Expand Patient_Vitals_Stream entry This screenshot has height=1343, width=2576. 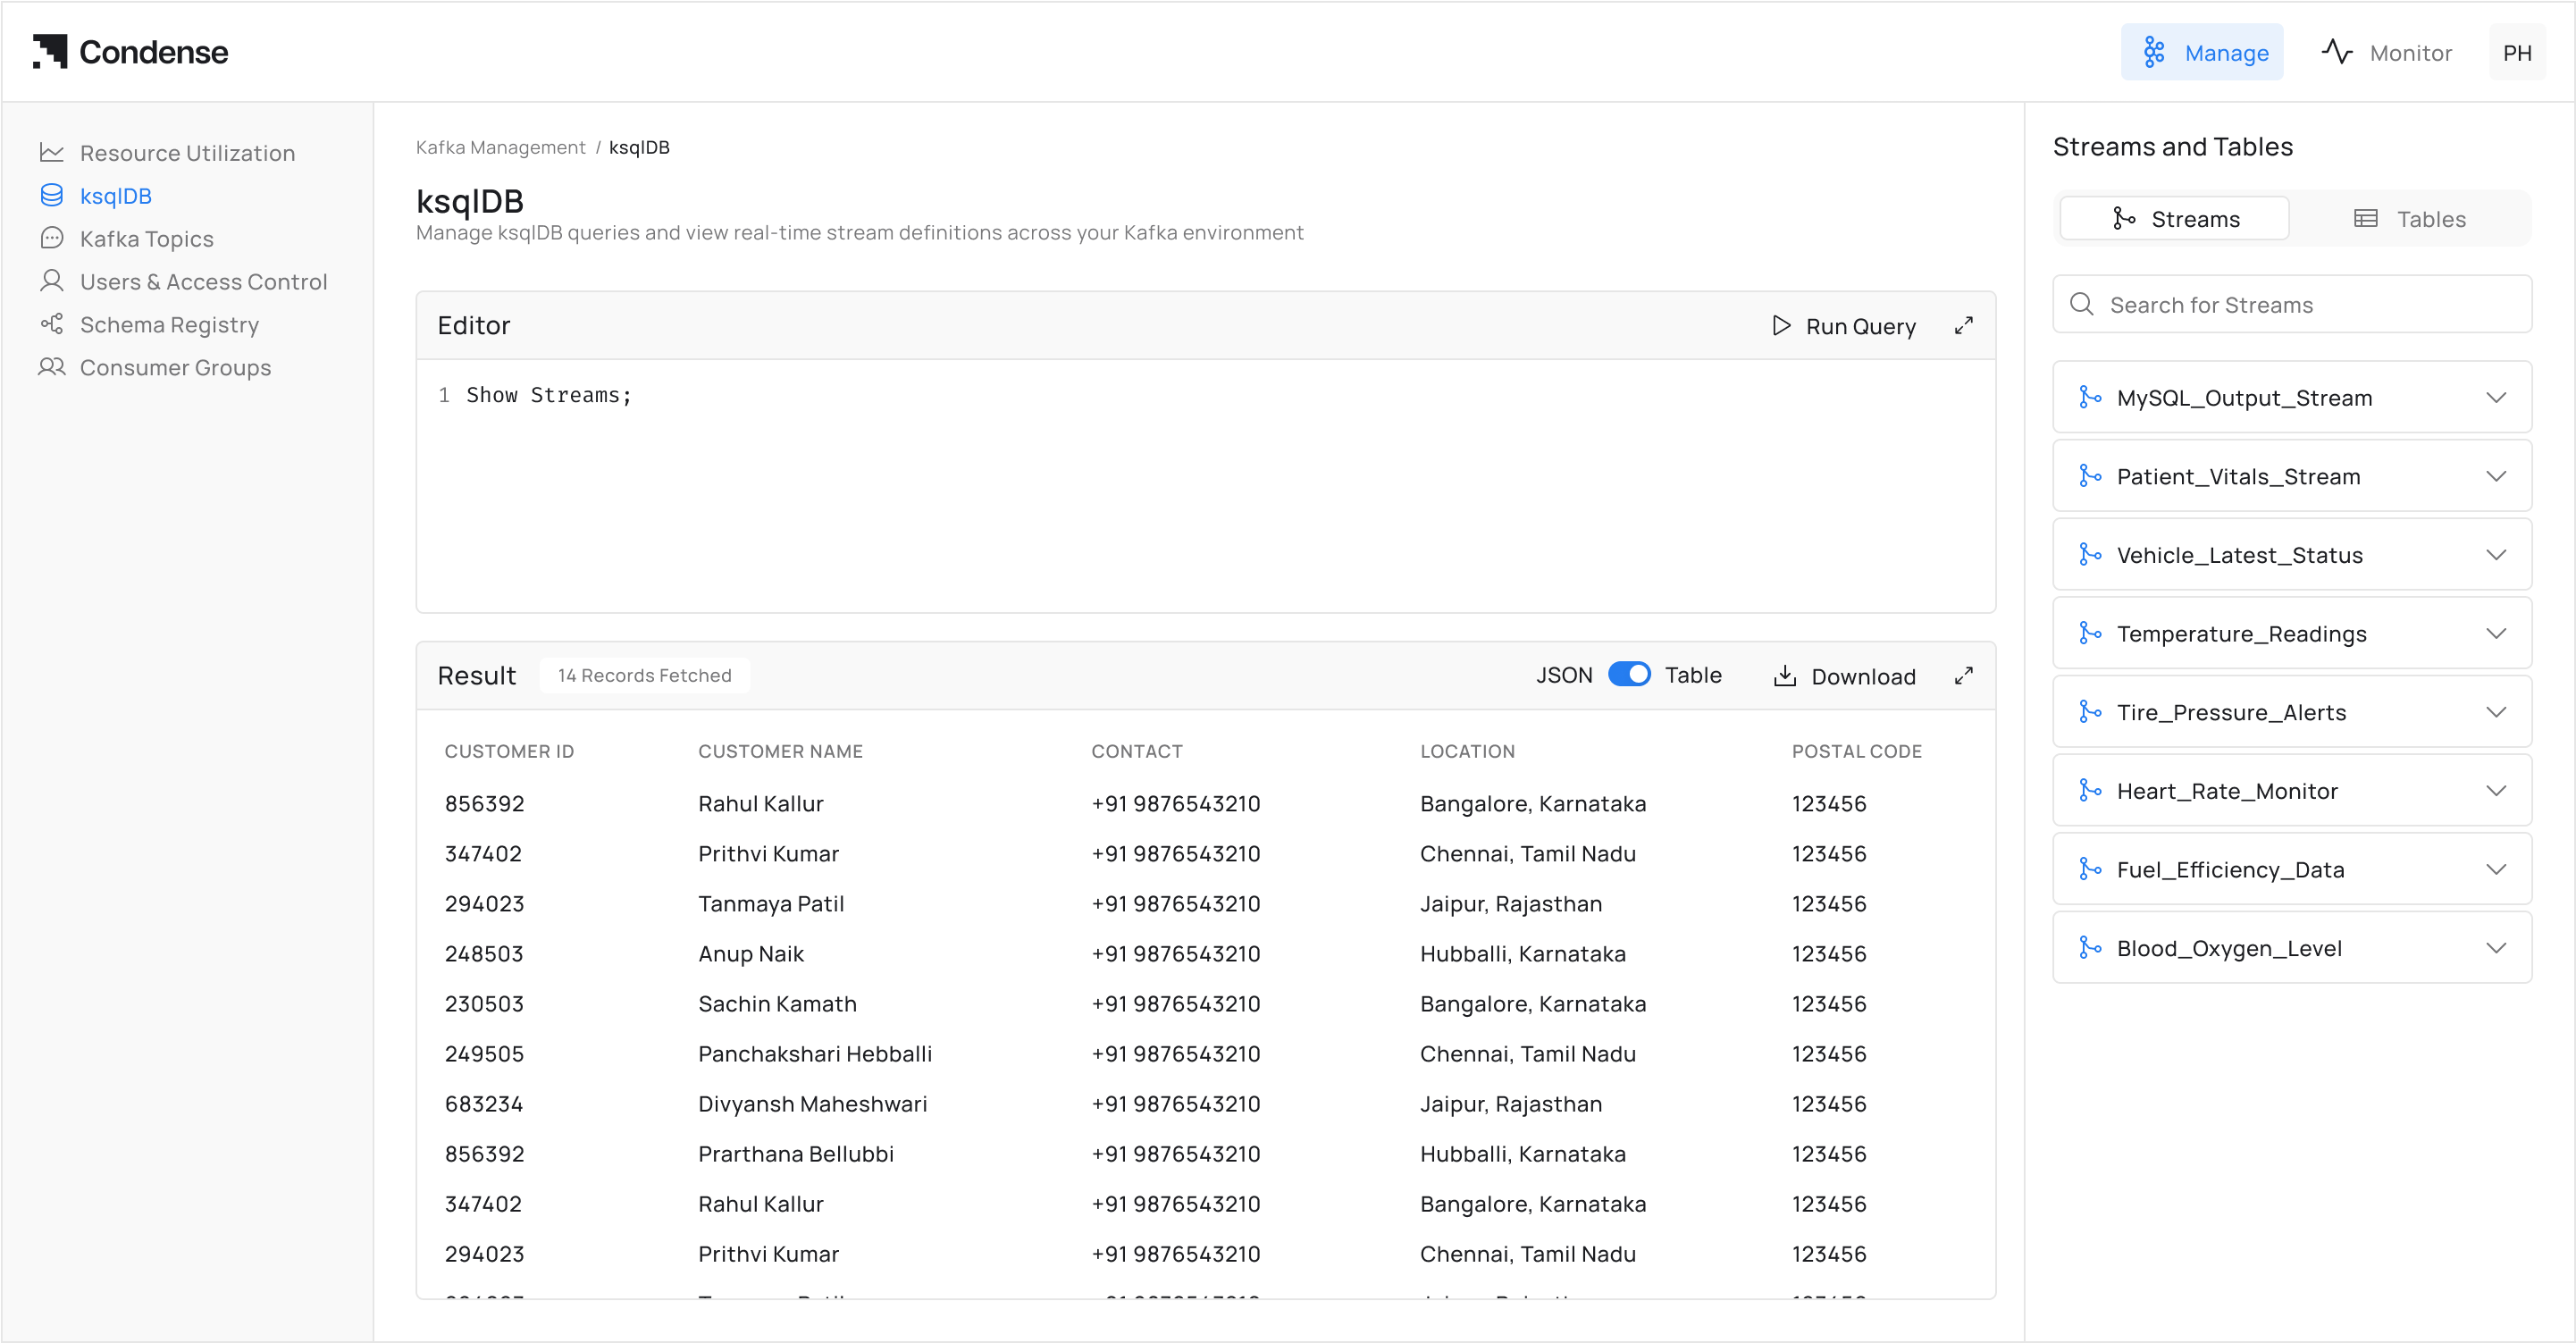point(2495,476)
